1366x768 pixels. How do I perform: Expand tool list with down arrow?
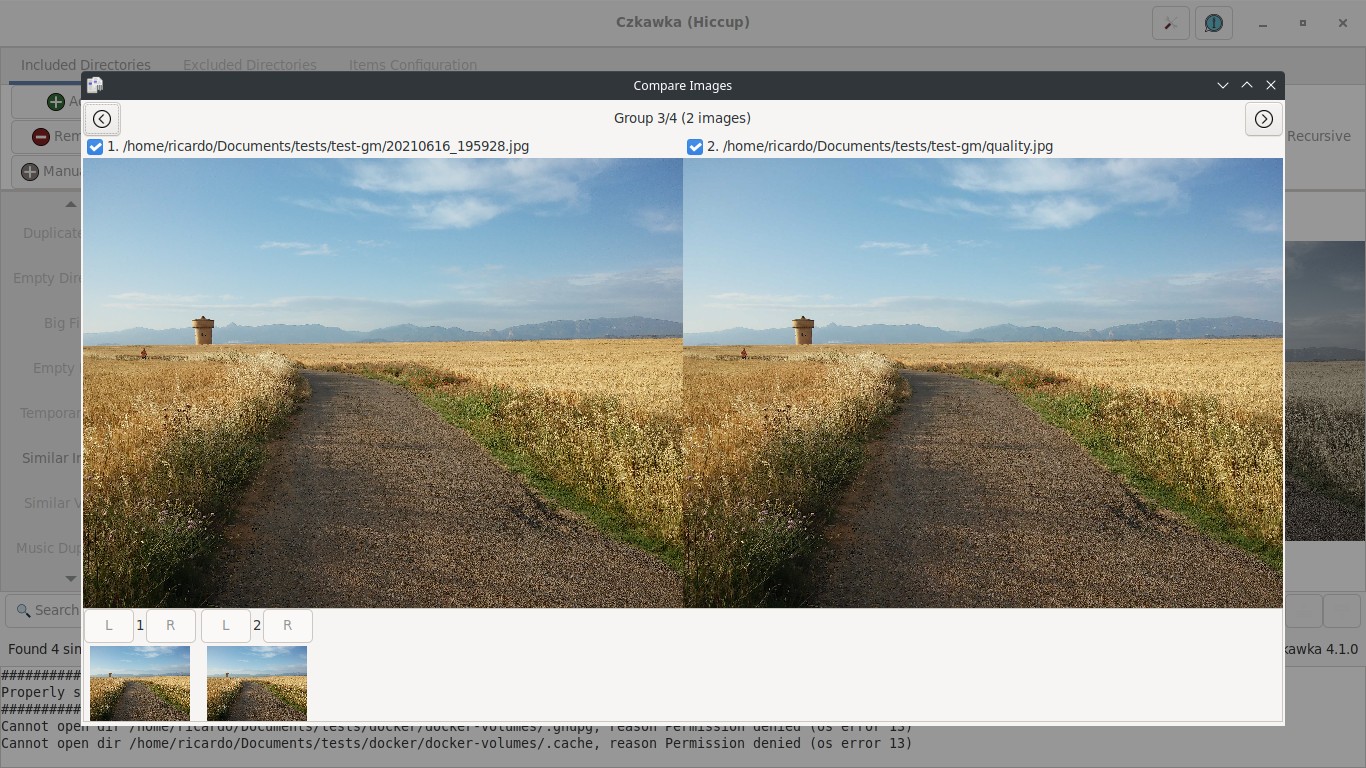70,578
